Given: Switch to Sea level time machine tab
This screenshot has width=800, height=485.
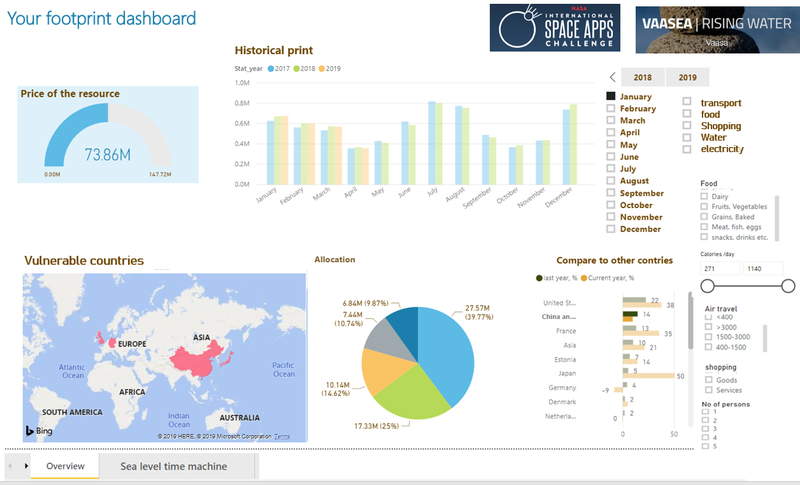Looking at the screenshot, I should (x=173, y=466).
